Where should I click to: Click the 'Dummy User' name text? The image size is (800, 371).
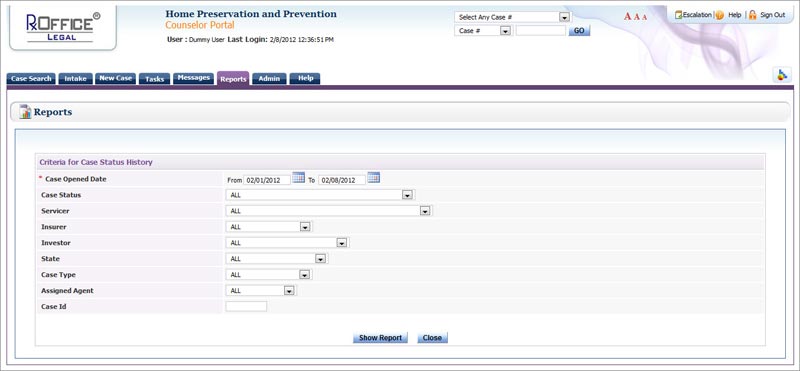(x=207, y=39)
